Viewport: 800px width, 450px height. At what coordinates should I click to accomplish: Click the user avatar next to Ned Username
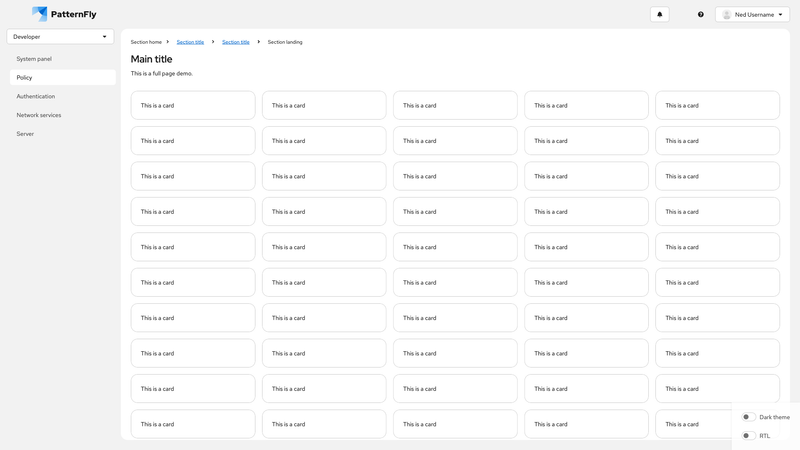click(727, 14)
